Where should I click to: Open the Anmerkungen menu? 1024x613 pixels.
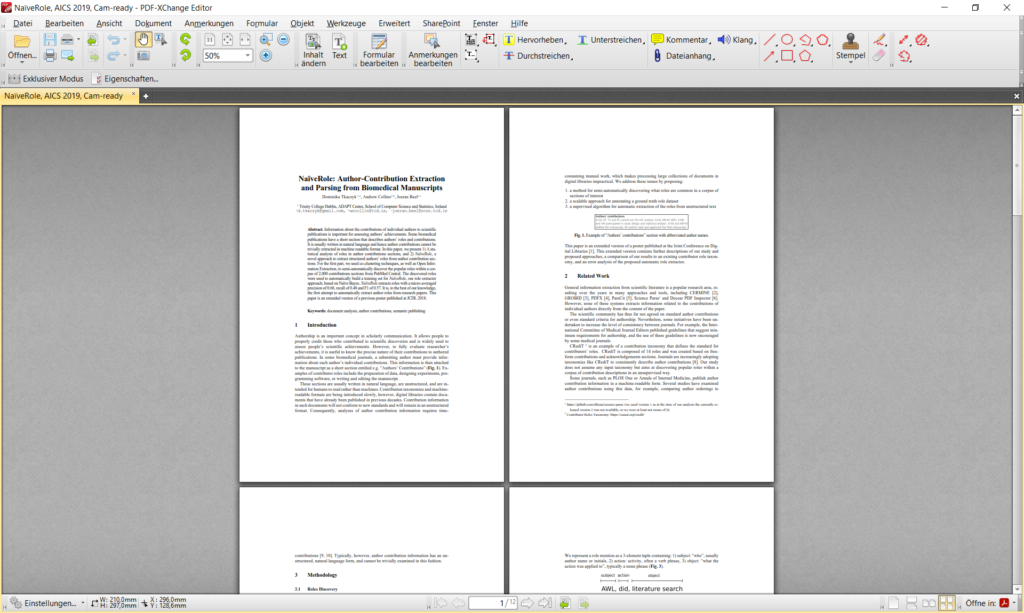point(208,23)
